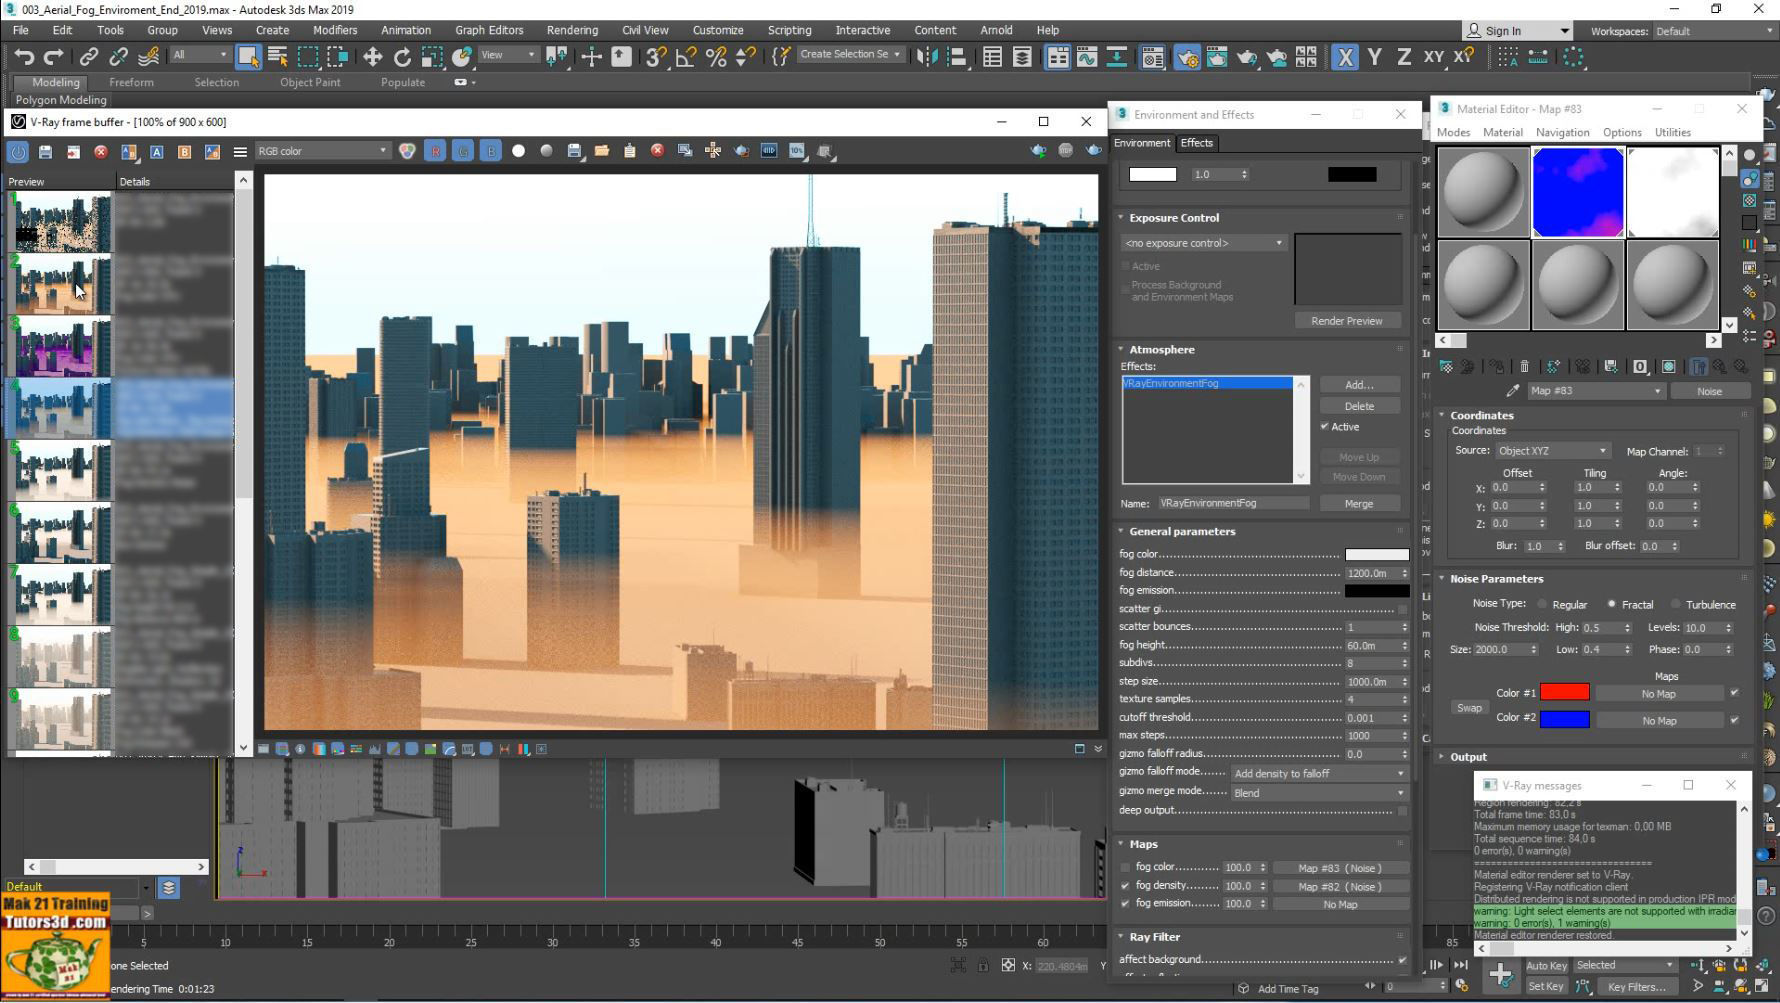Activate the Select and Rotate tool

[402, 57]
